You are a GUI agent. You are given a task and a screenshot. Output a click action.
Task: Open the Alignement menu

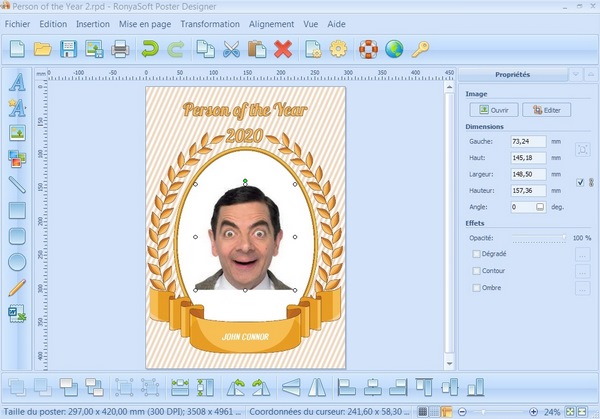pos(272,24)
